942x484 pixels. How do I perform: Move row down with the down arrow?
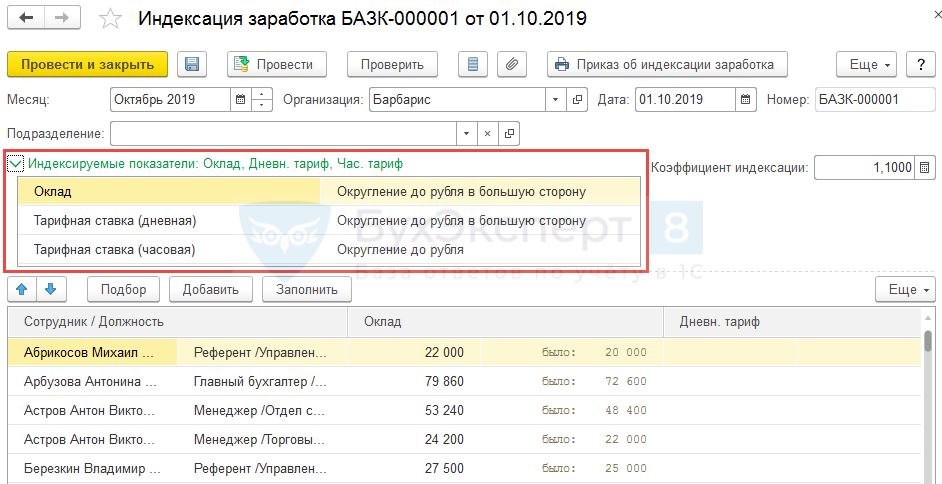click(x=51, y=290)
